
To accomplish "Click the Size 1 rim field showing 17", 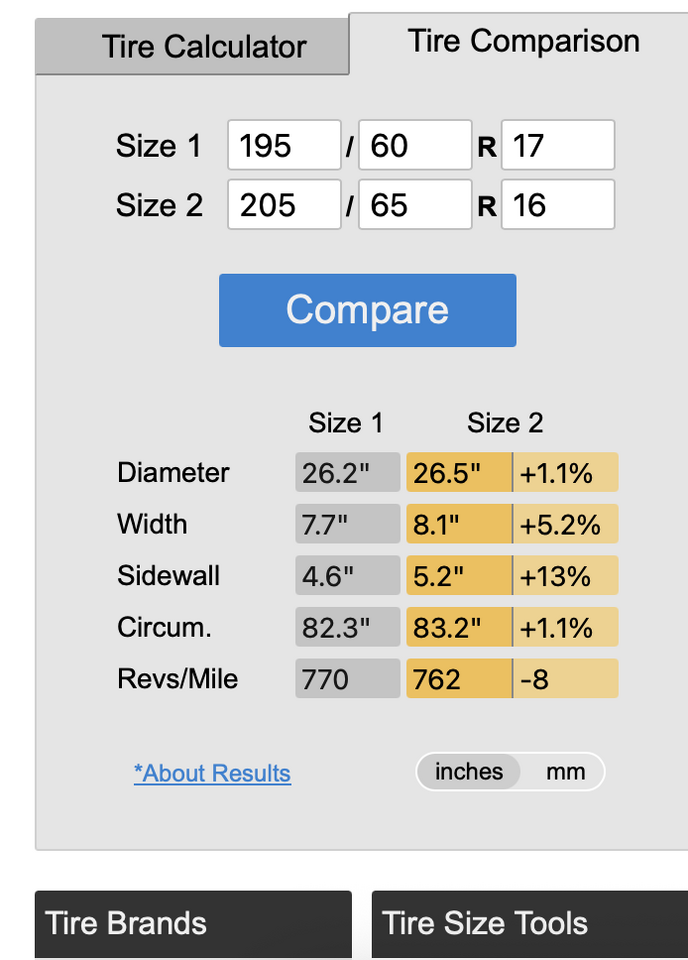I will [x=557, y=146].
